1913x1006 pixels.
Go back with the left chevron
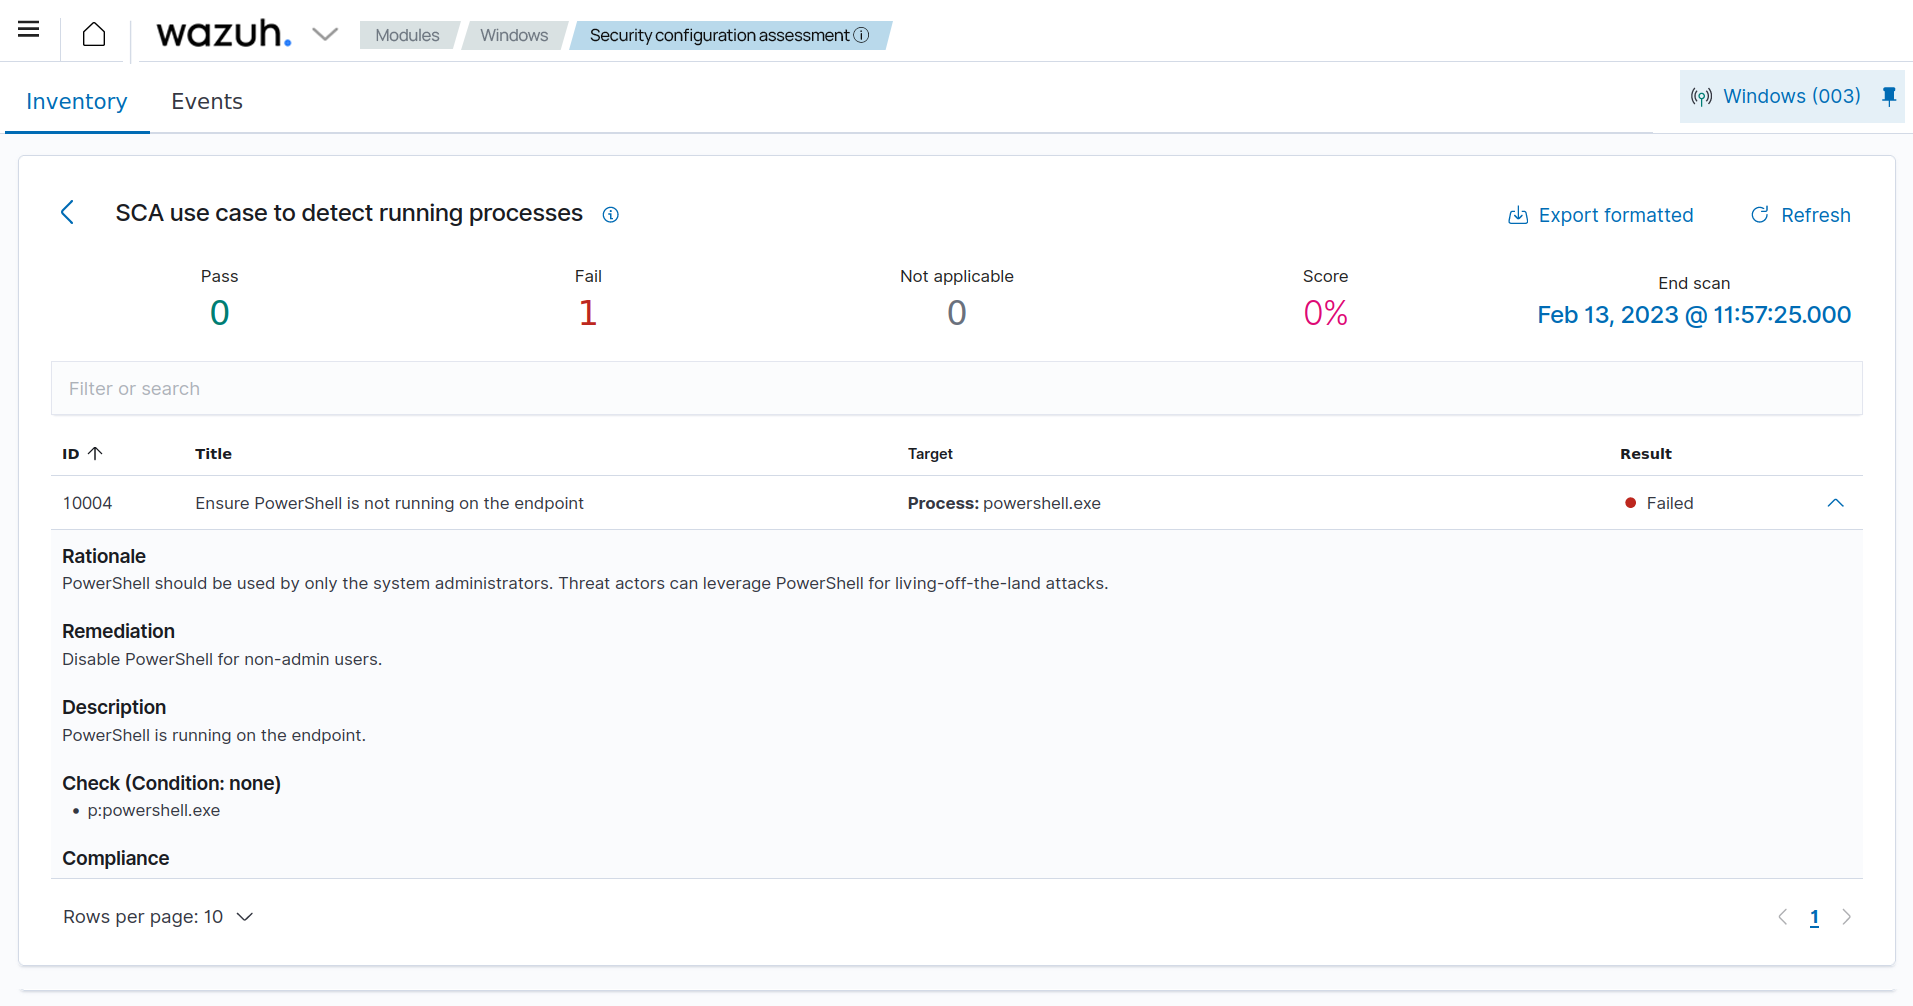point(68,212)
